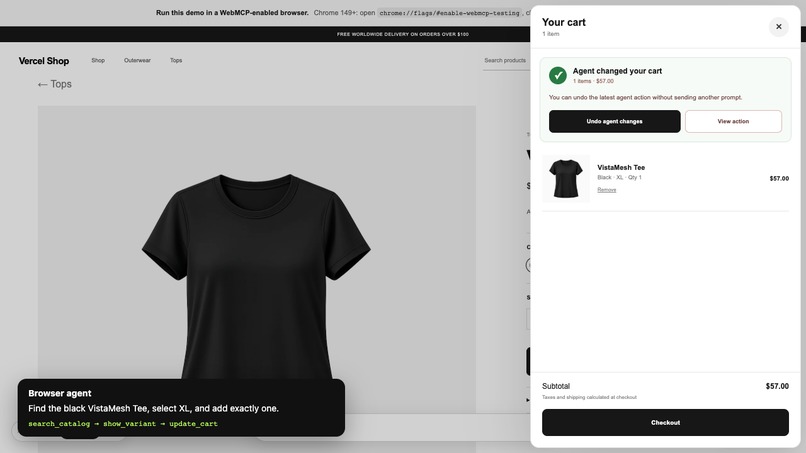Click the black t-shirt product image
The image size is (806, 453).
[x=257, y=277]
